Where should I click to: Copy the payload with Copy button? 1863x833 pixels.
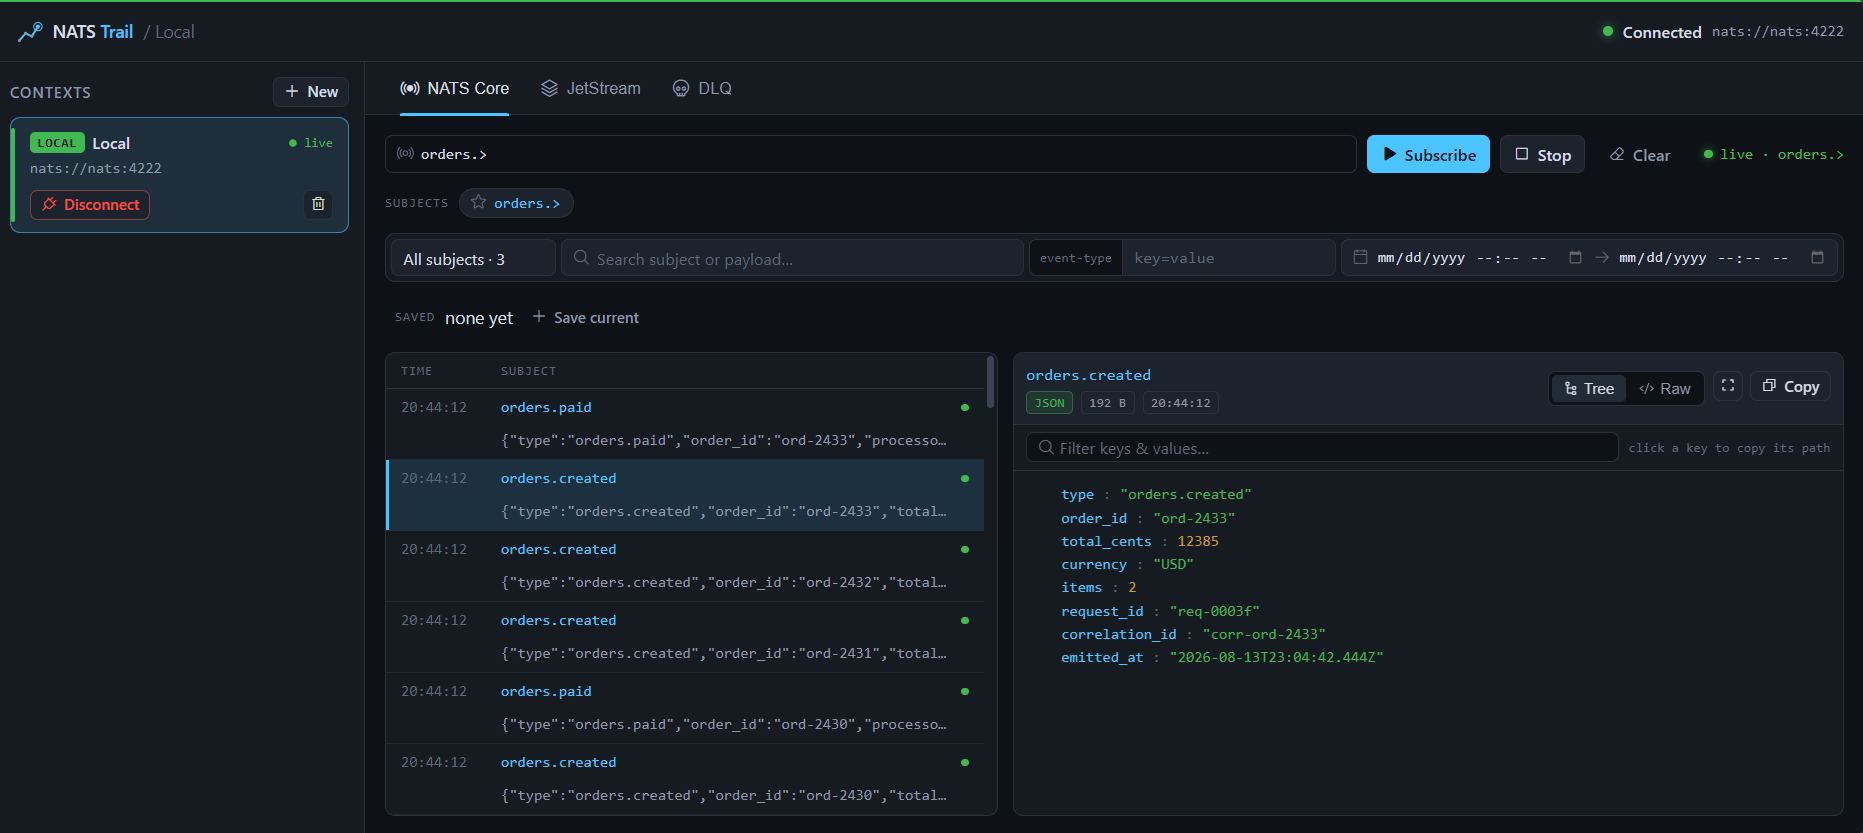coord(1790,386)
